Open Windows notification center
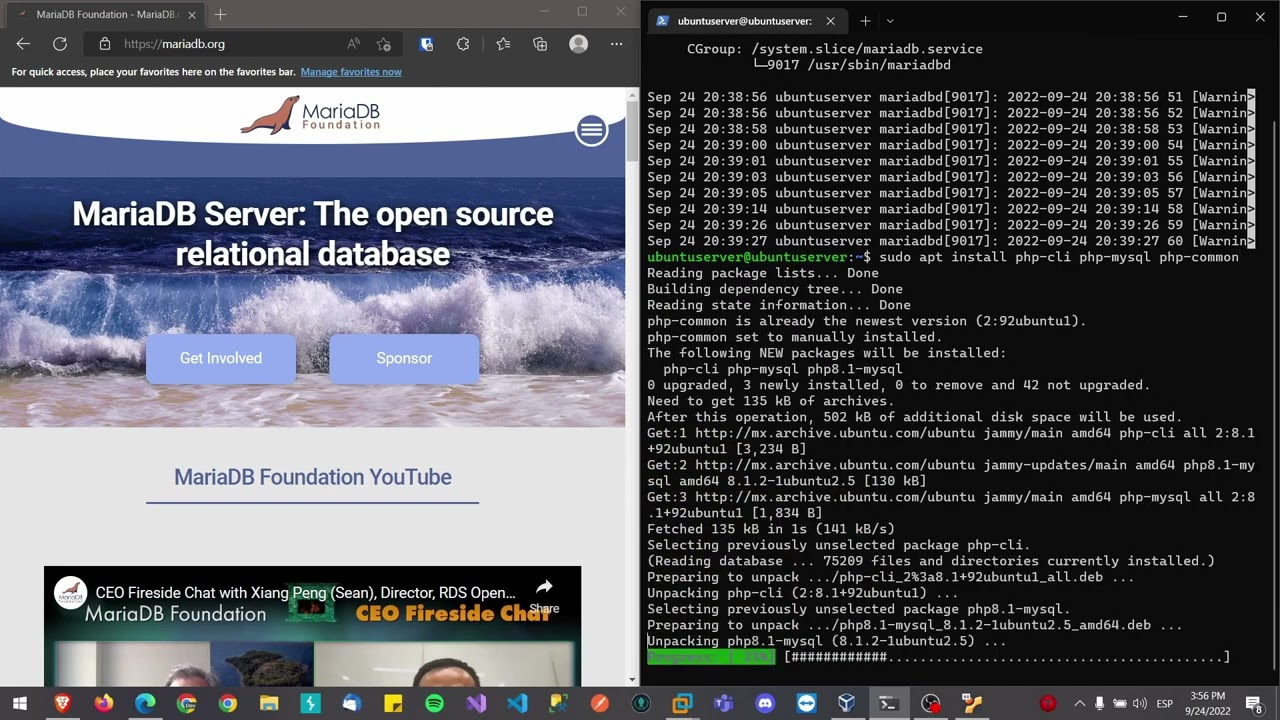Image resolution: width=1280 pixels, height=720 pixels. [x=1254, y=704]
